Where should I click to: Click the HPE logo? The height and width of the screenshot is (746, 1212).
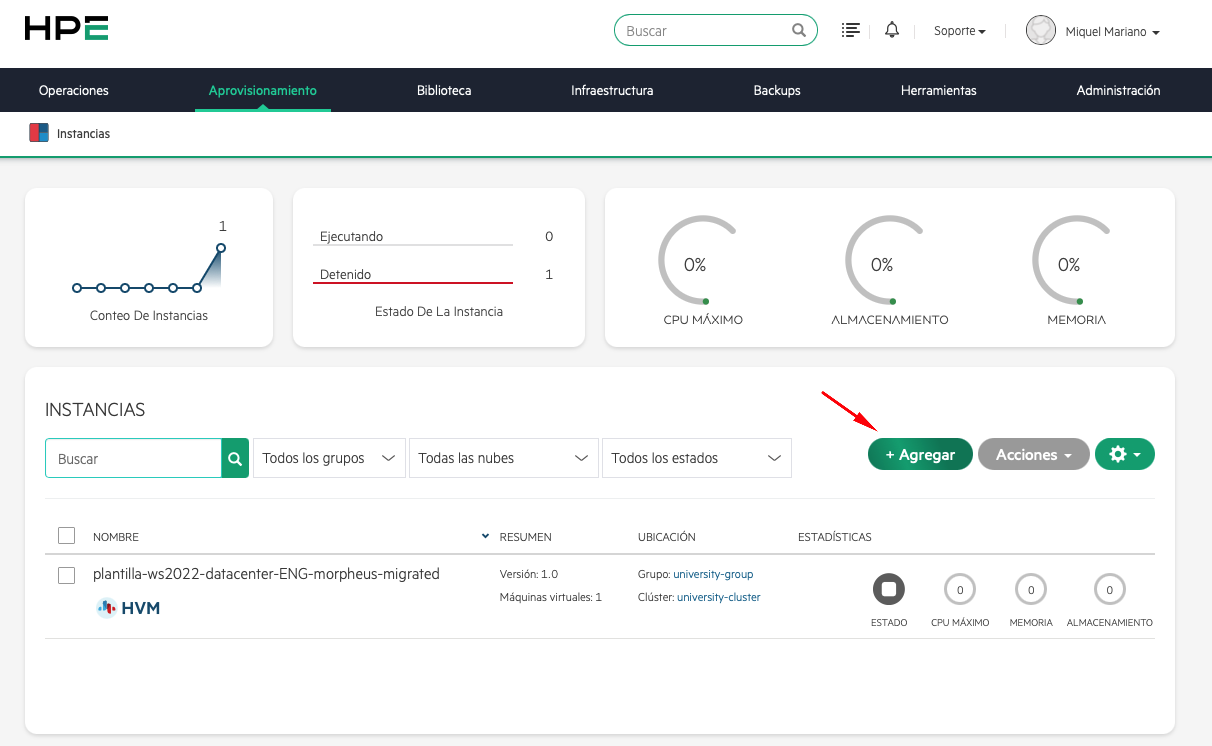(66, 29)
